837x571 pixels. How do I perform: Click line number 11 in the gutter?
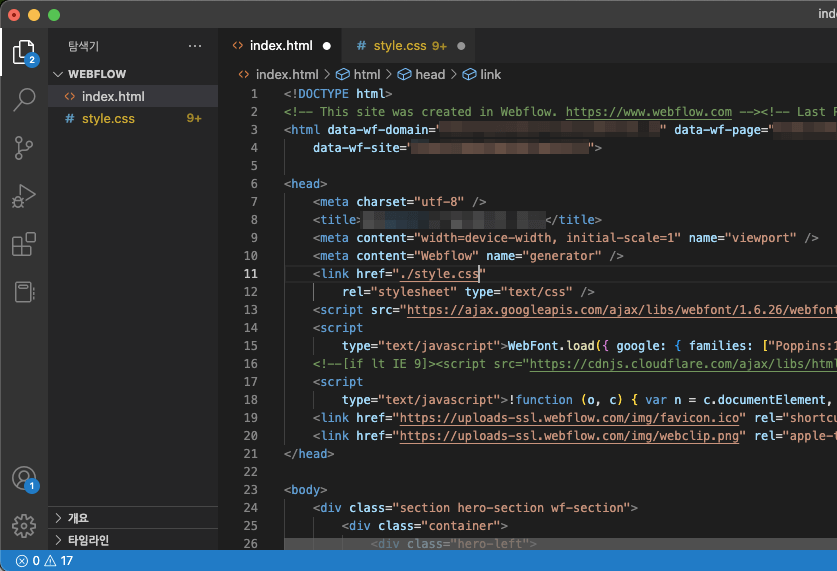point(251,274)
